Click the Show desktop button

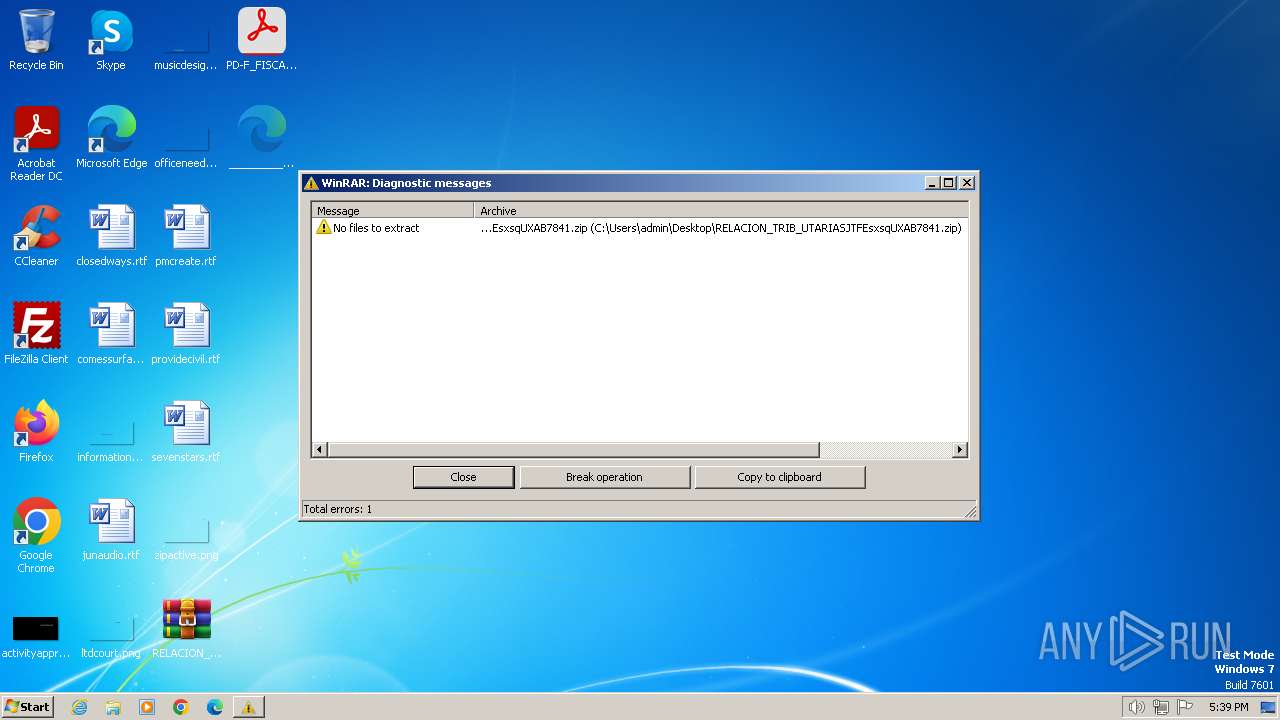coord(1269,707)
